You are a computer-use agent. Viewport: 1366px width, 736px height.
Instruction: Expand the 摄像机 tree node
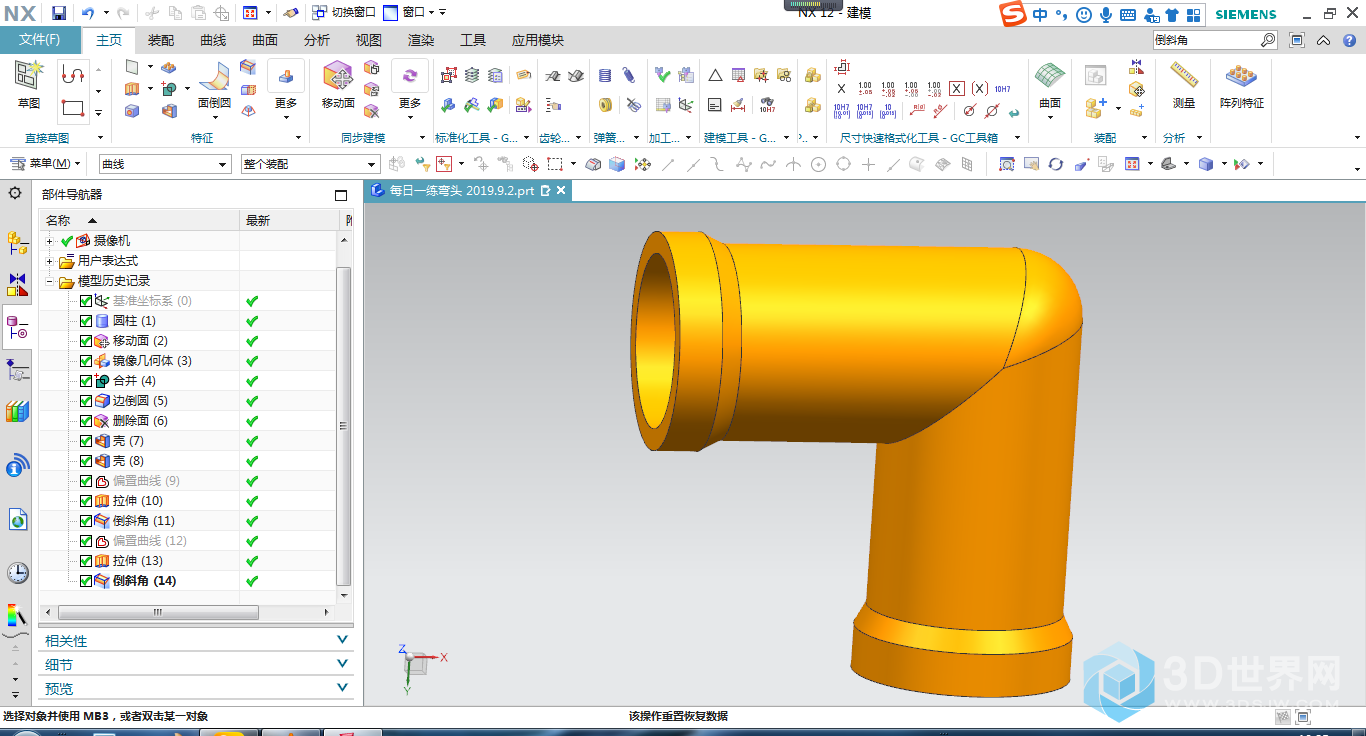coord(50,241)
